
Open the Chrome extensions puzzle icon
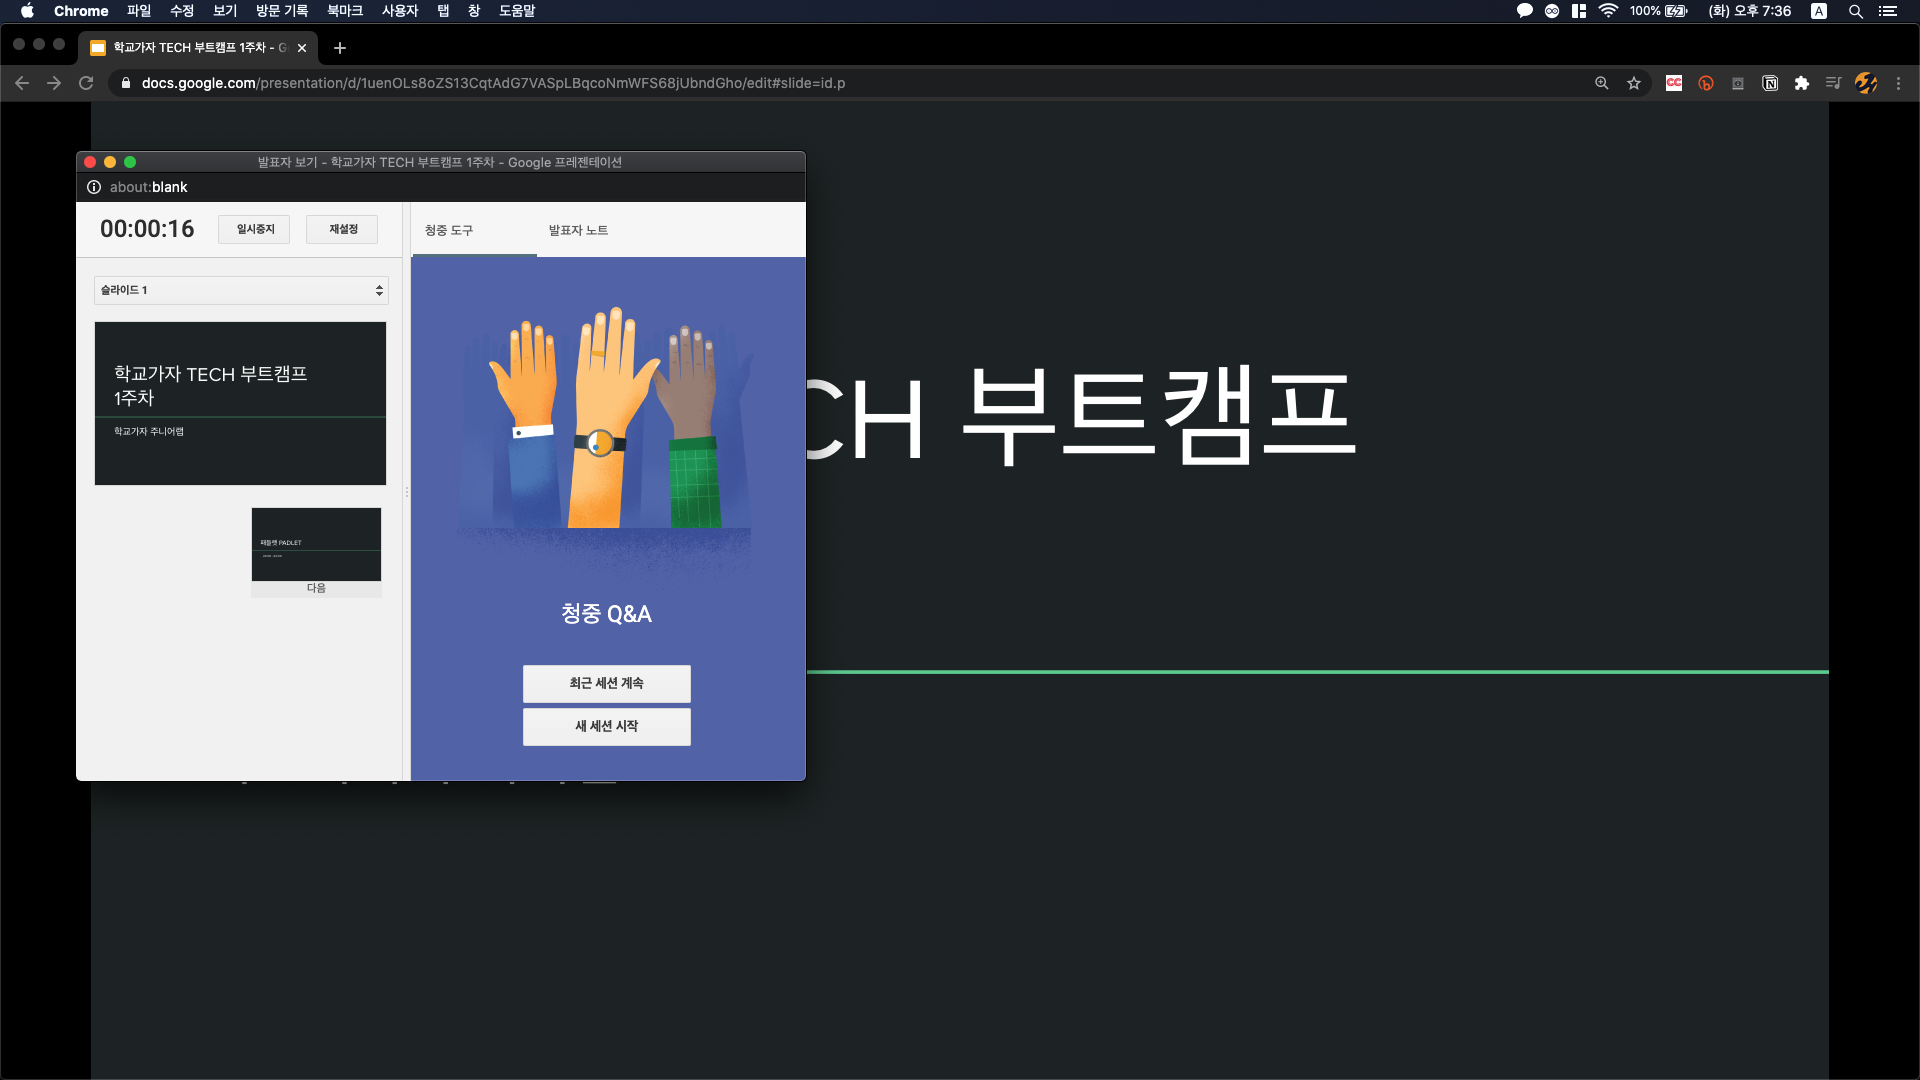(x=1802, y=83)
